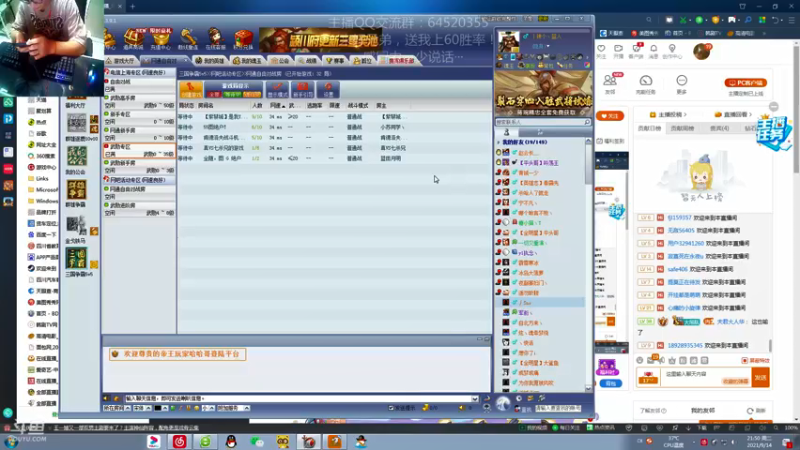The image size is (800, 450).
Task: Select friend 【平头哥】 in friends list
Action: click(x=538, y=163)
